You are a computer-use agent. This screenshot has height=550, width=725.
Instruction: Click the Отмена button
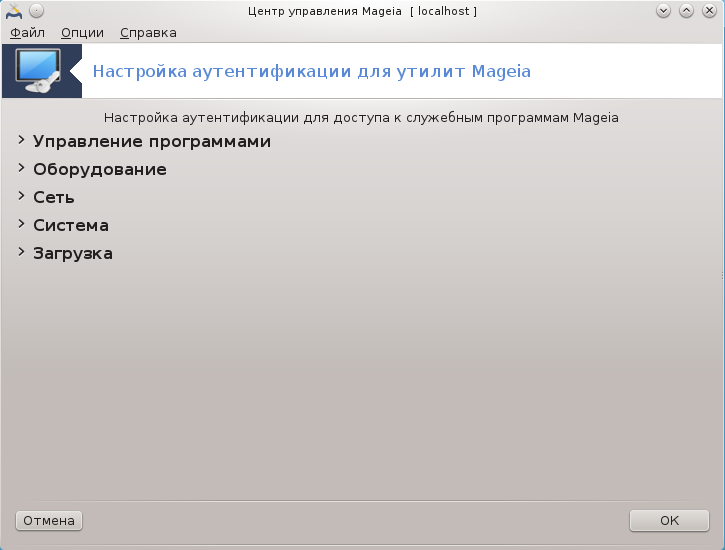[x=49, y=520]
